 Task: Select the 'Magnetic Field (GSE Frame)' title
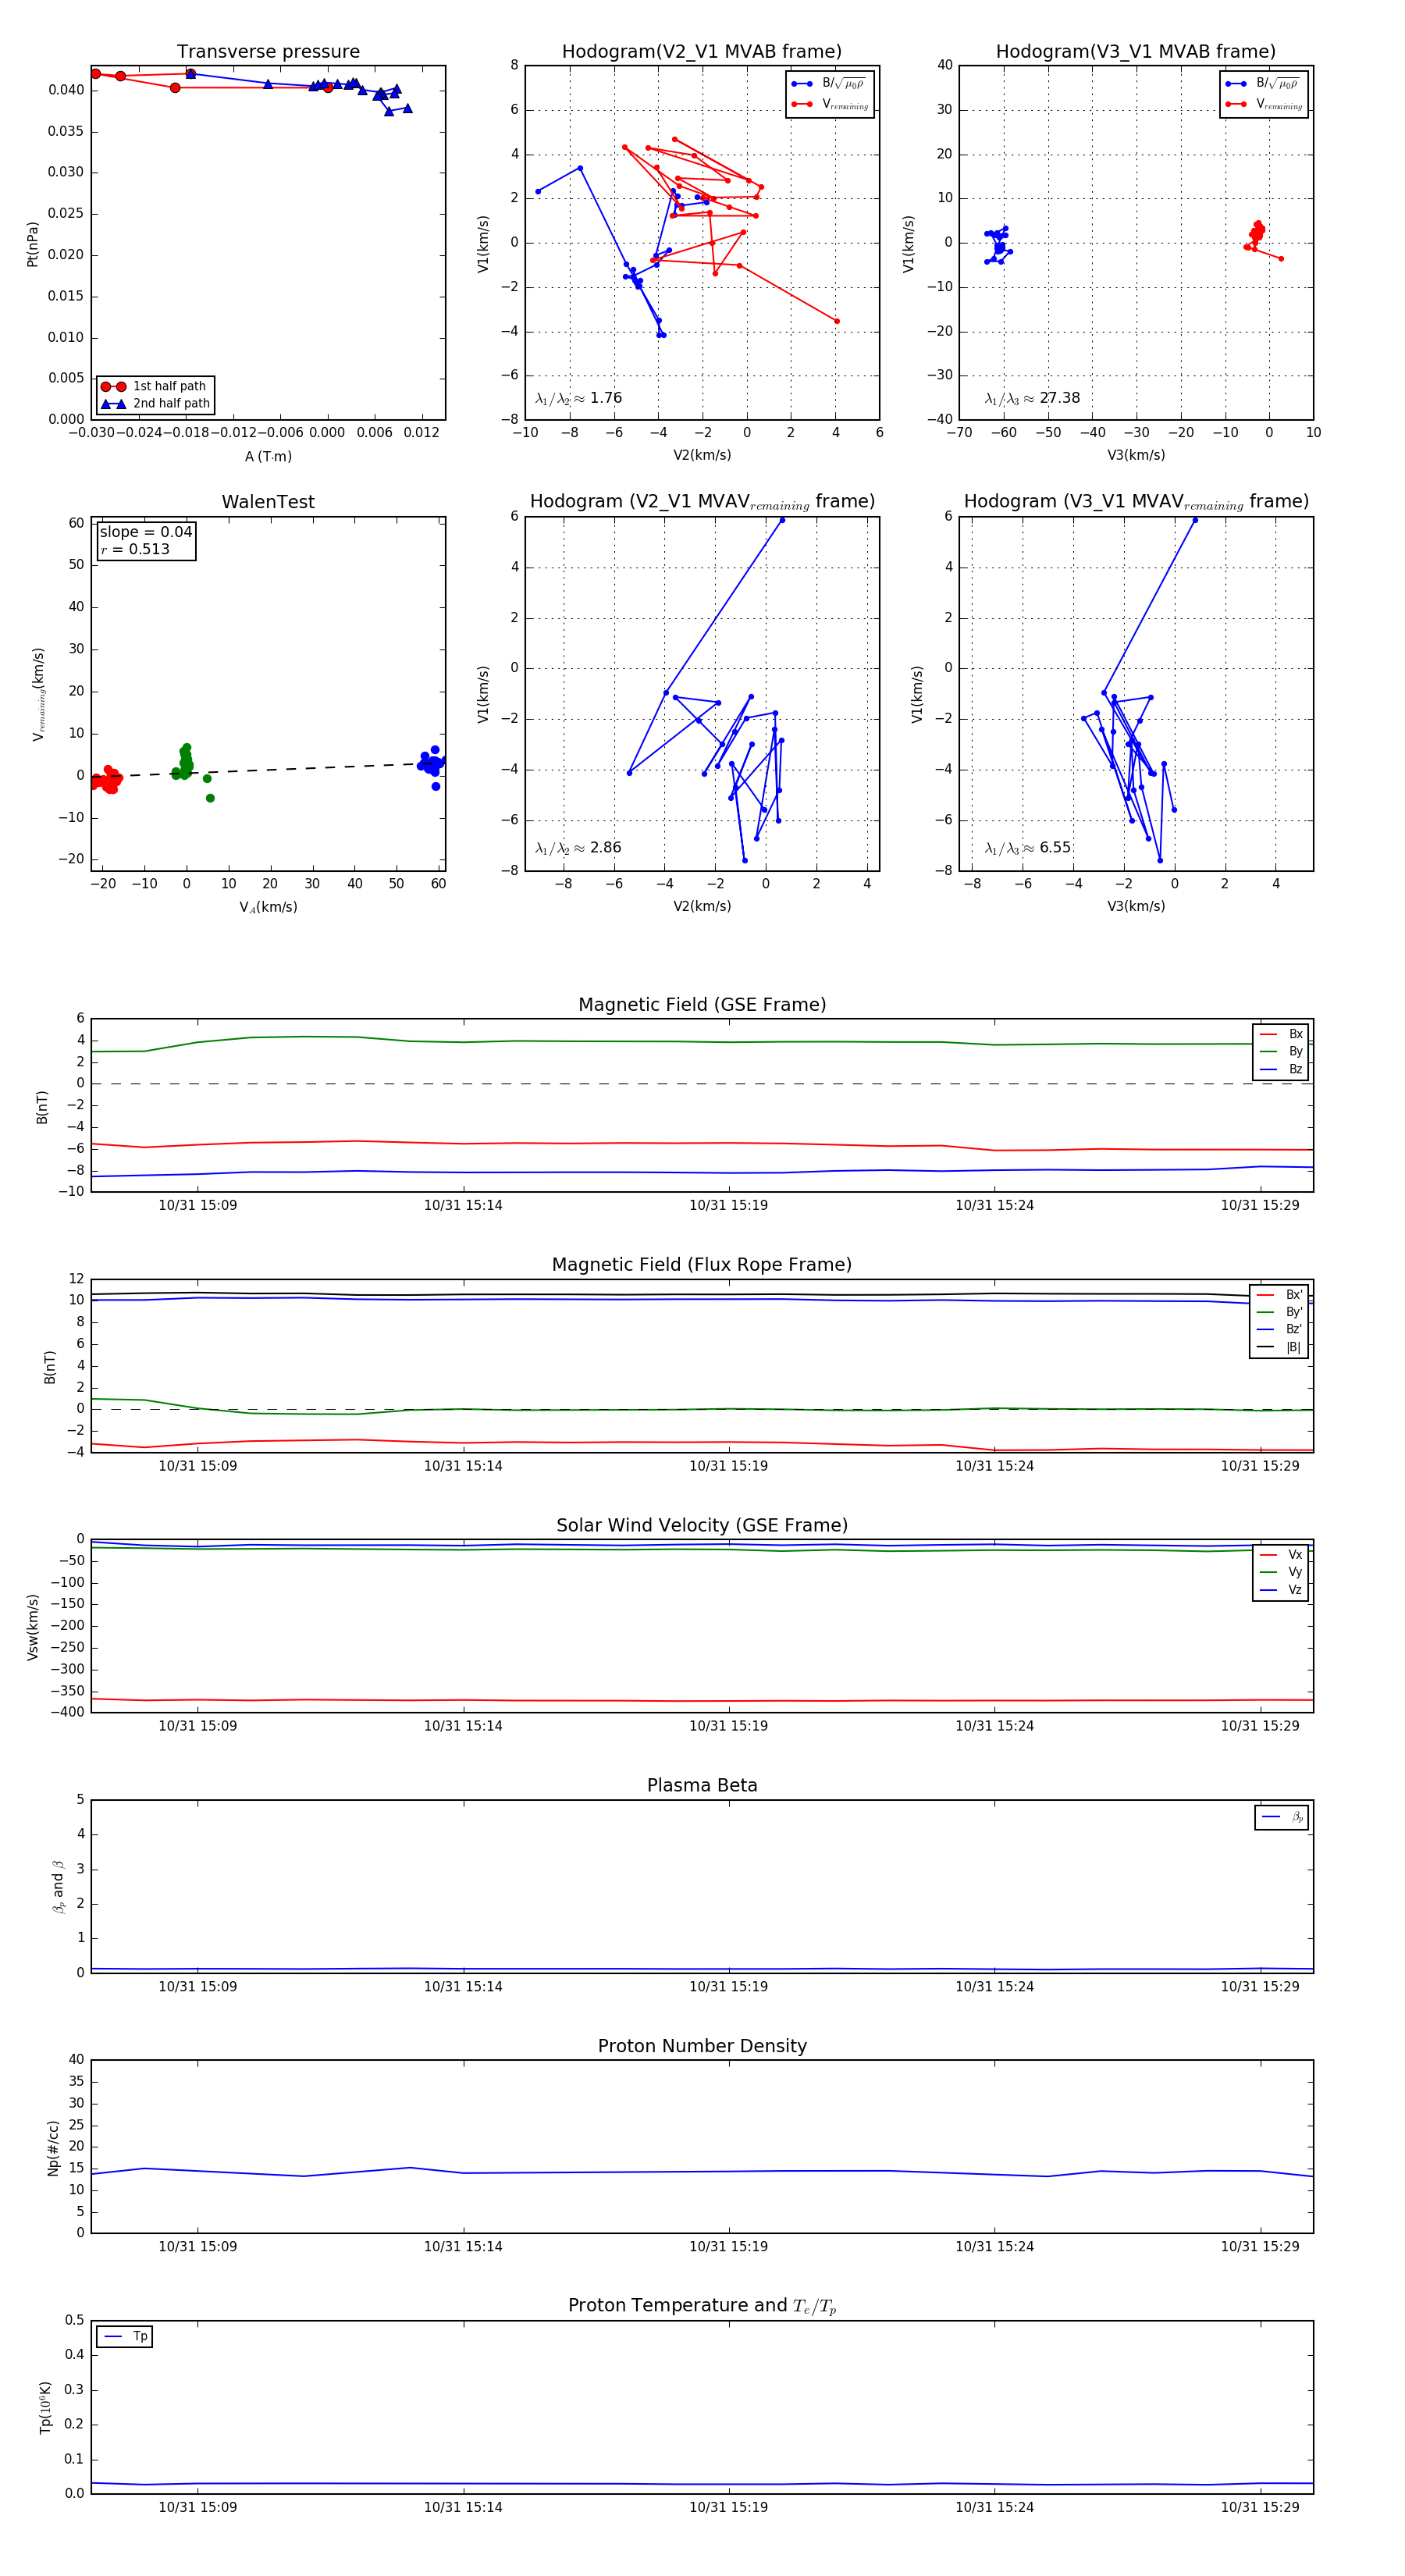point(702,1004)
